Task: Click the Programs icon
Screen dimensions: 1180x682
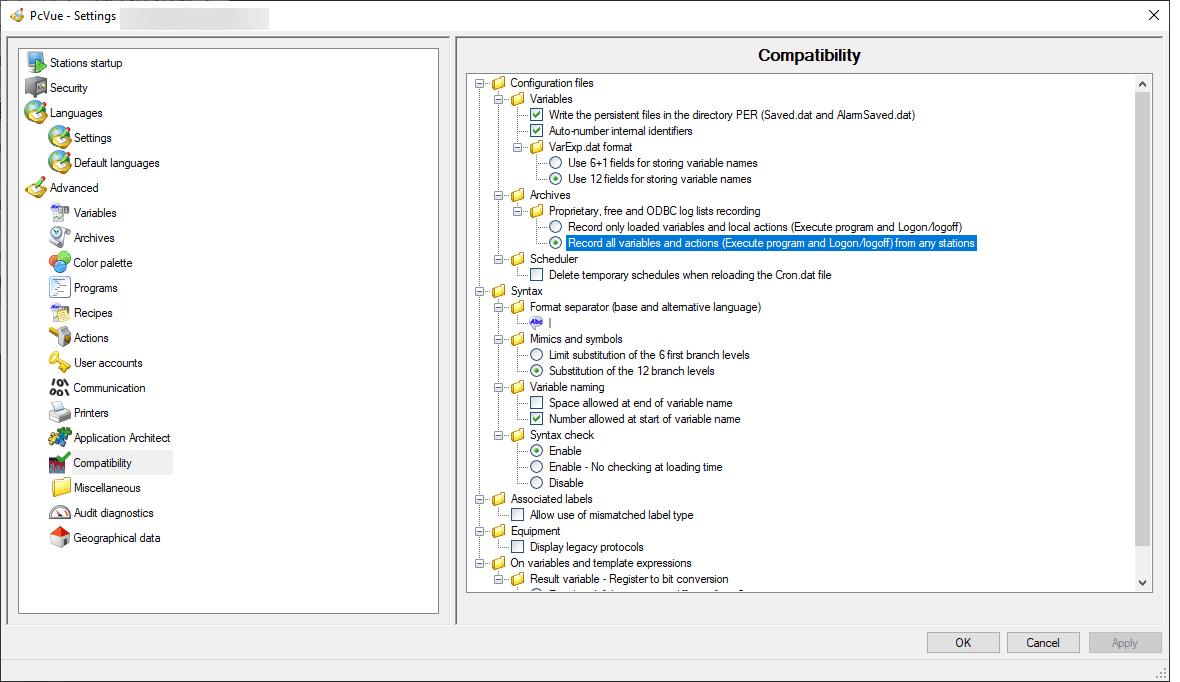Action: coord(59,288)
